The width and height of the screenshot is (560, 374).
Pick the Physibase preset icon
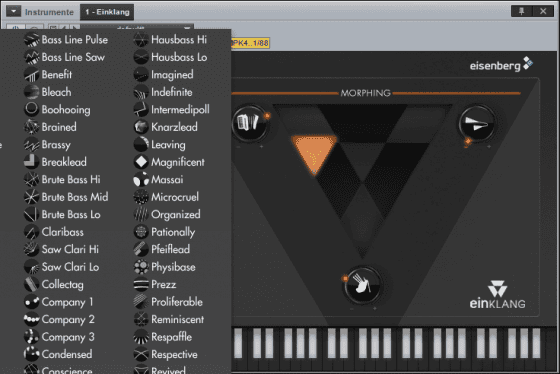[141, 267]
